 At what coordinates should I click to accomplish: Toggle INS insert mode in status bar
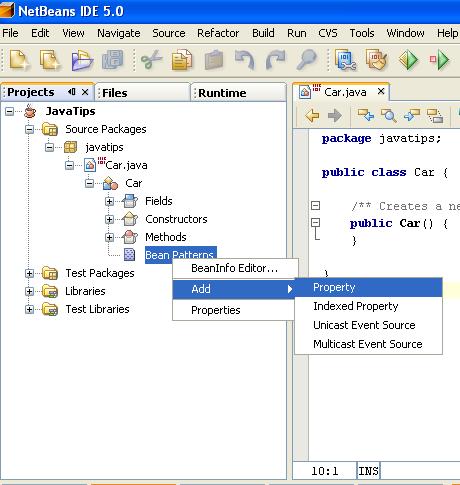point(368,471)
